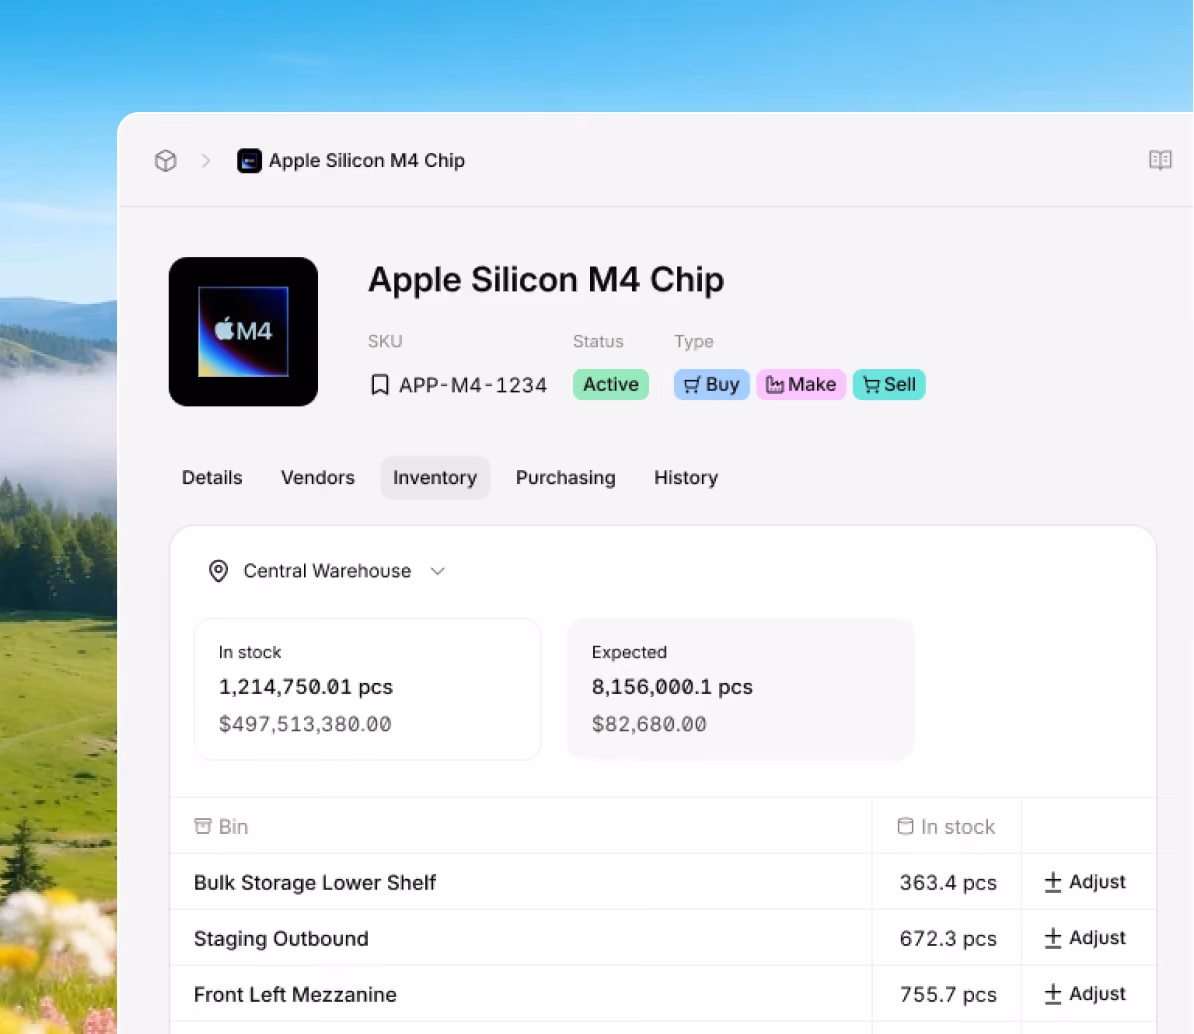
Task: Click the cube home breadcrumb icon
Action: (x=165, y=161)
